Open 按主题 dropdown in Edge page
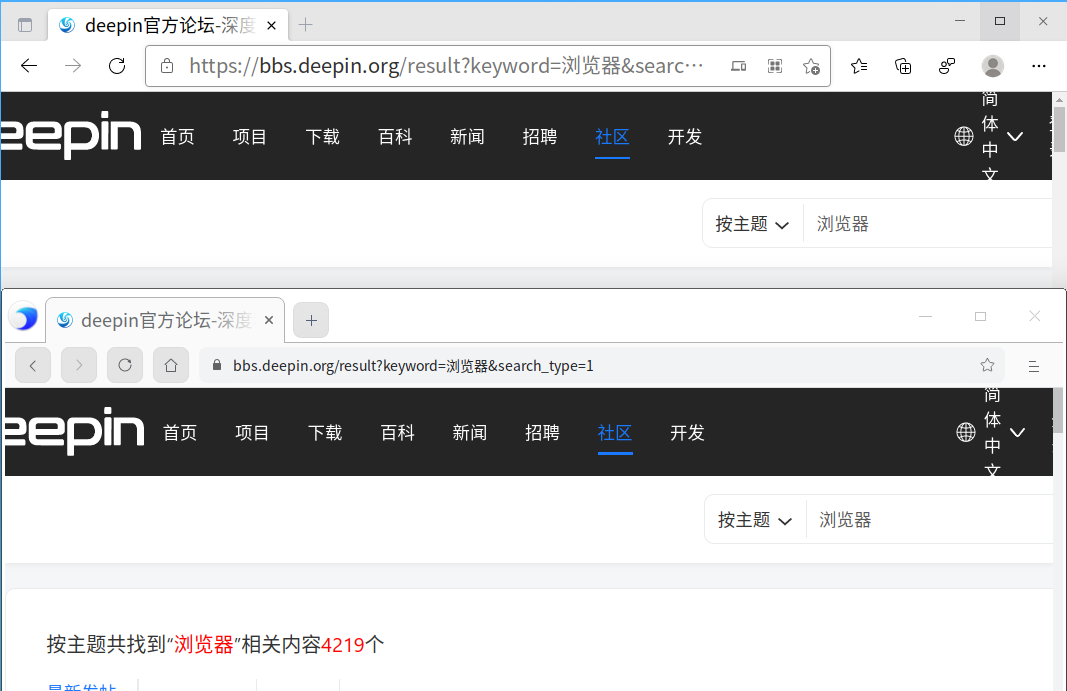This screenshot has height=691, width=1067. pos(752,224)
